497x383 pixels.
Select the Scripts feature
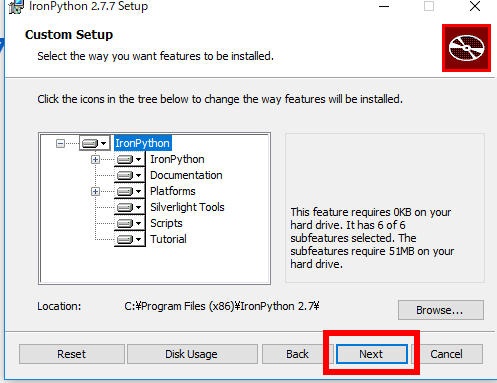point(166,223)
